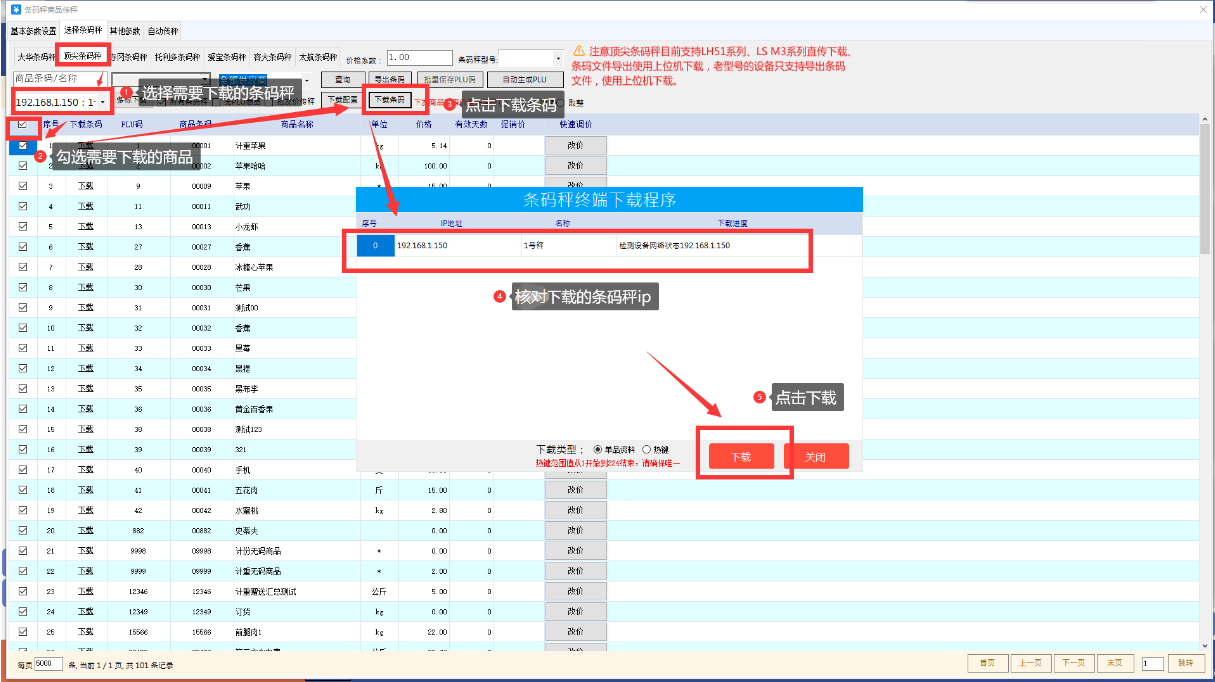
Task: Switch to the 自动传秤 tab
Action: tap(163, 31)
